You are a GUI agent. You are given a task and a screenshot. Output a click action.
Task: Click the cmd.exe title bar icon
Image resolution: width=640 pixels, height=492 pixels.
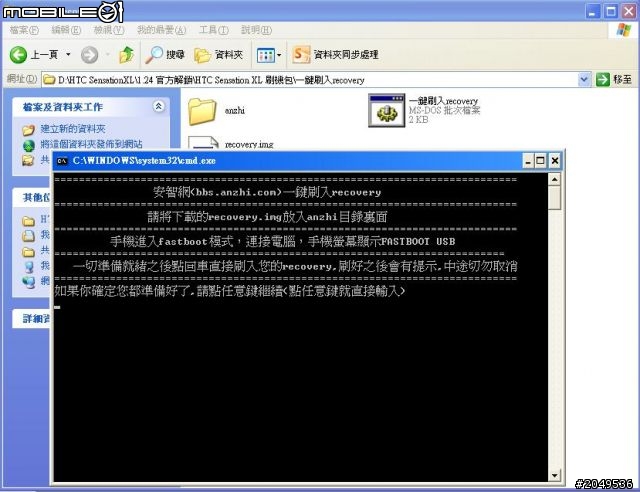(x=62, y=161)
